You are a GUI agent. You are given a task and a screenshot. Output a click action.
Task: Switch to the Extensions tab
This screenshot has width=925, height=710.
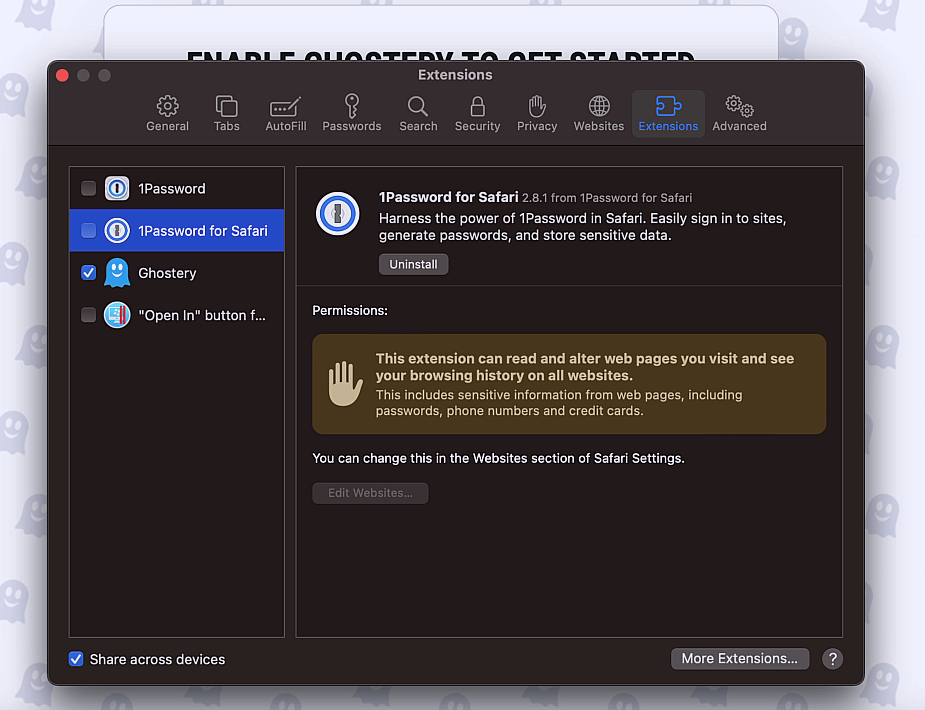[x=668, y=113]
